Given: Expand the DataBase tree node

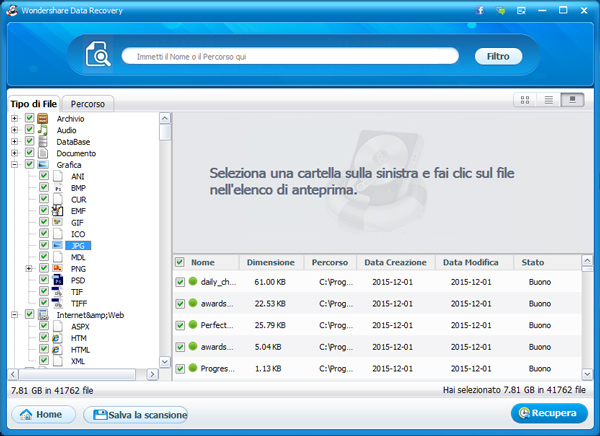Looking at the screenshot, I should [15, 142].
